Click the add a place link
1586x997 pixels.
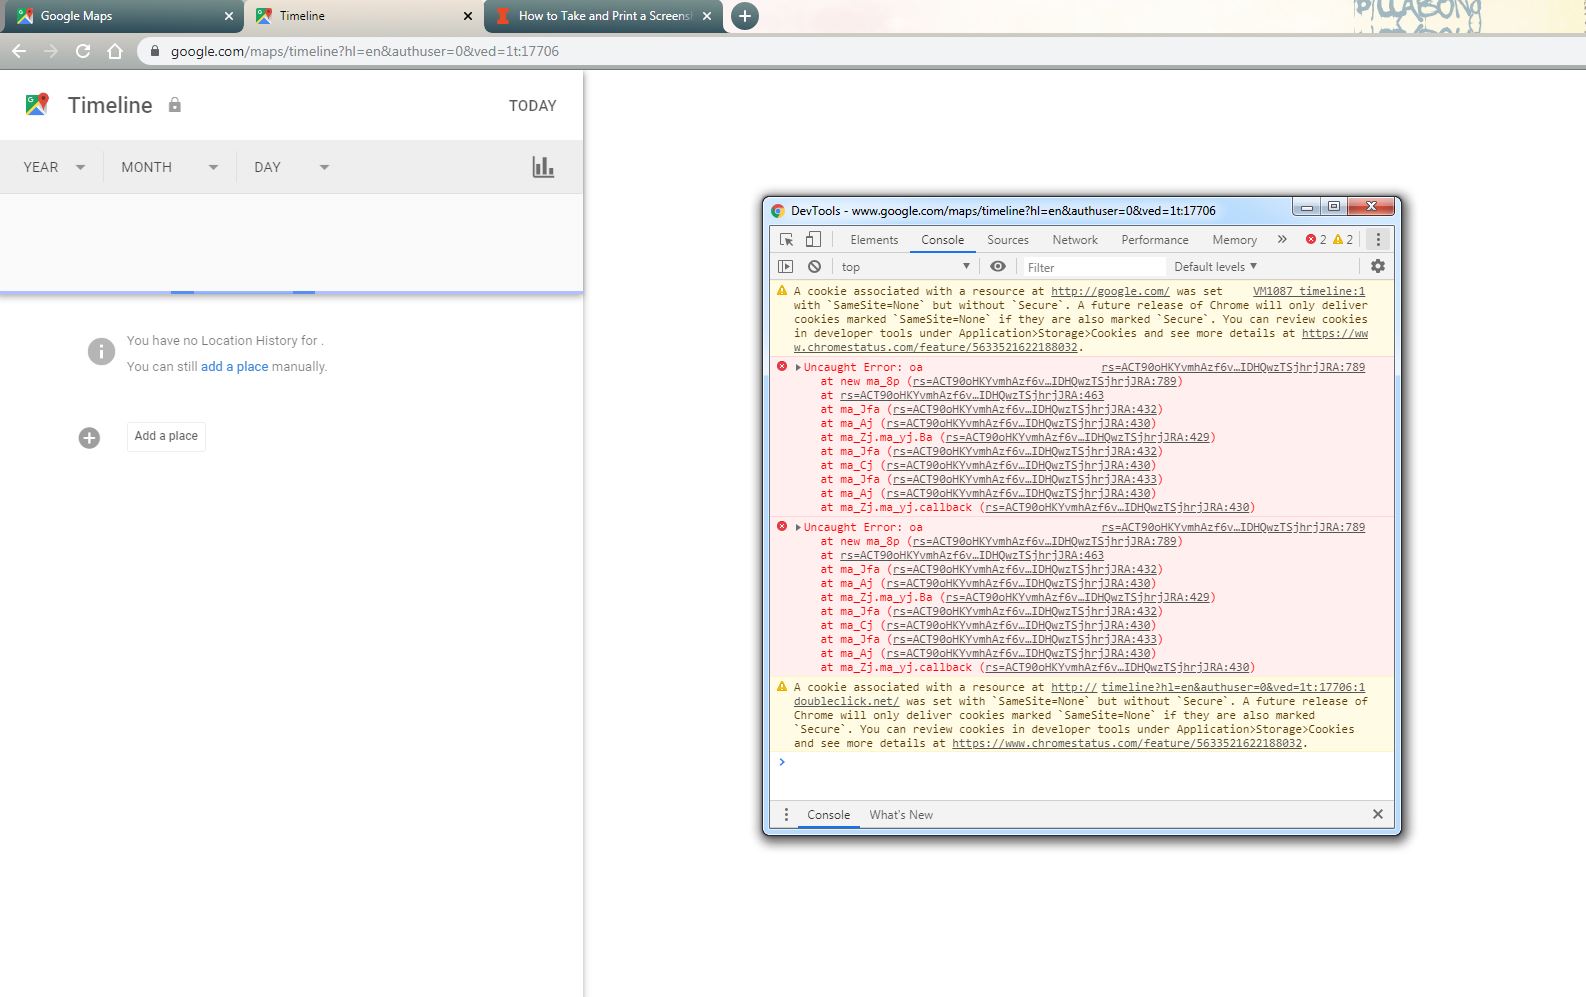point(234,367)
